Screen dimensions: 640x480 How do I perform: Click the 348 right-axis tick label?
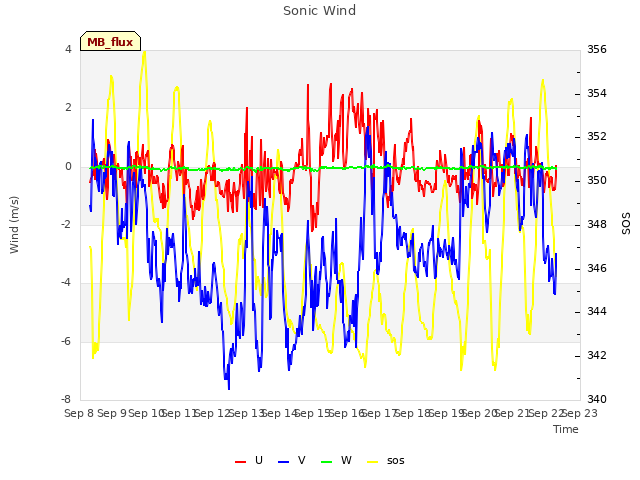coord(597,224)
